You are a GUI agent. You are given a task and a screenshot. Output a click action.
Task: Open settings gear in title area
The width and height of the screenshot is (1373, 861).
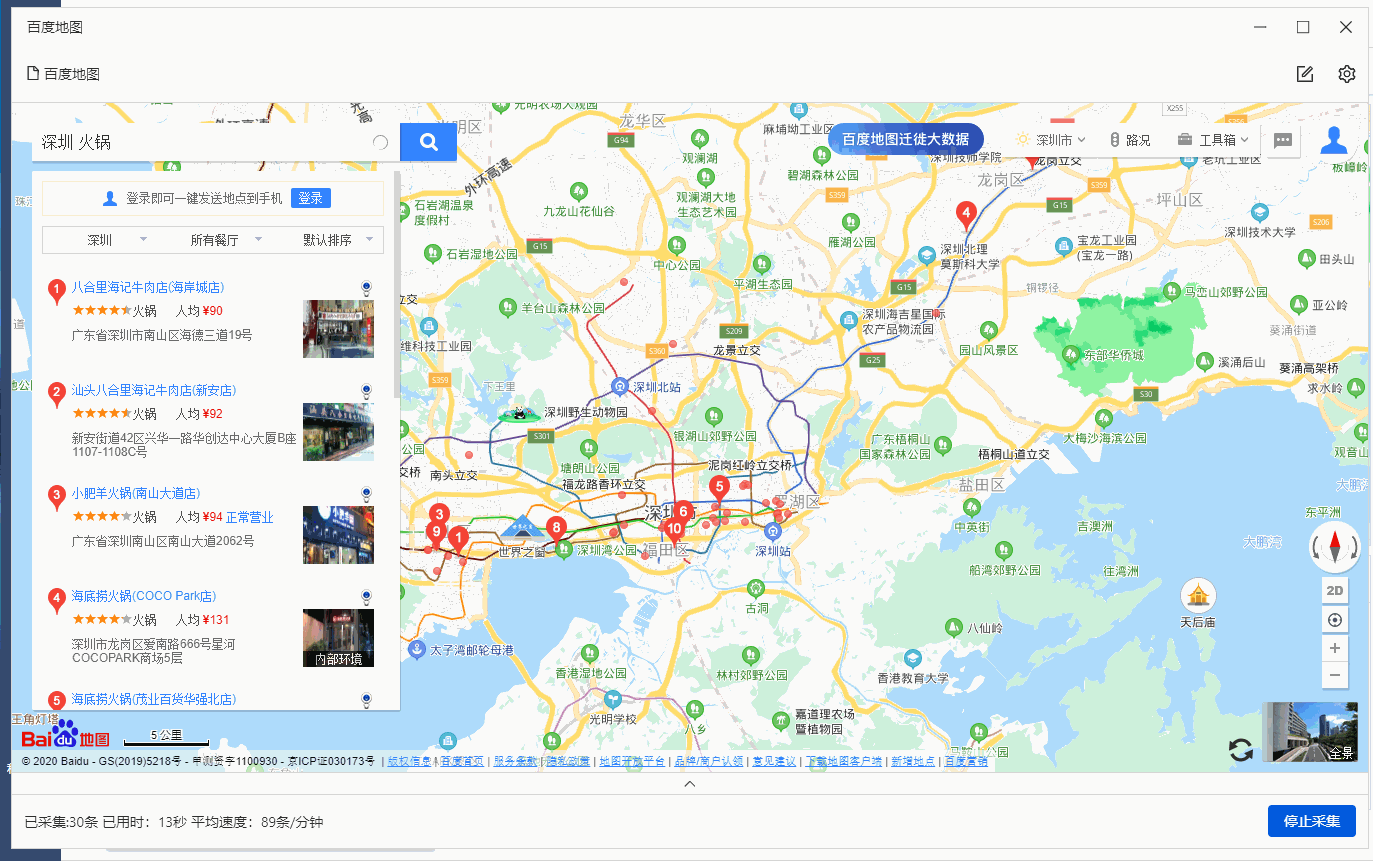click(x=1347, y=74)
